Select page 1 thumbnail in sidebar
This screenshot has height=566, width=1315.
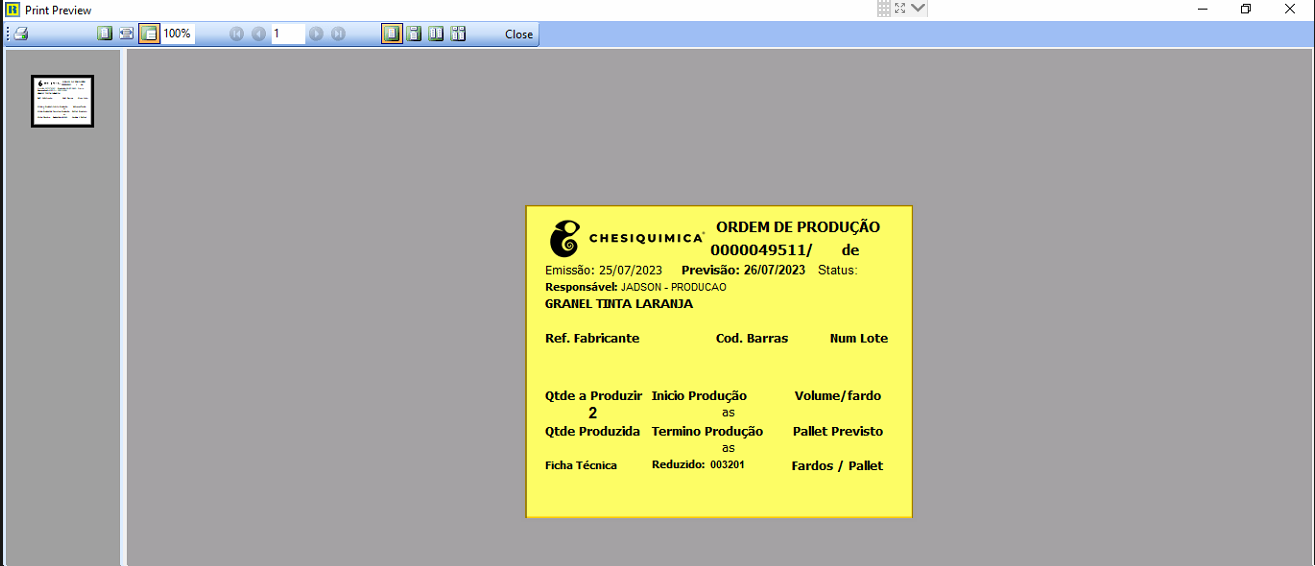[x=62, y=101]
